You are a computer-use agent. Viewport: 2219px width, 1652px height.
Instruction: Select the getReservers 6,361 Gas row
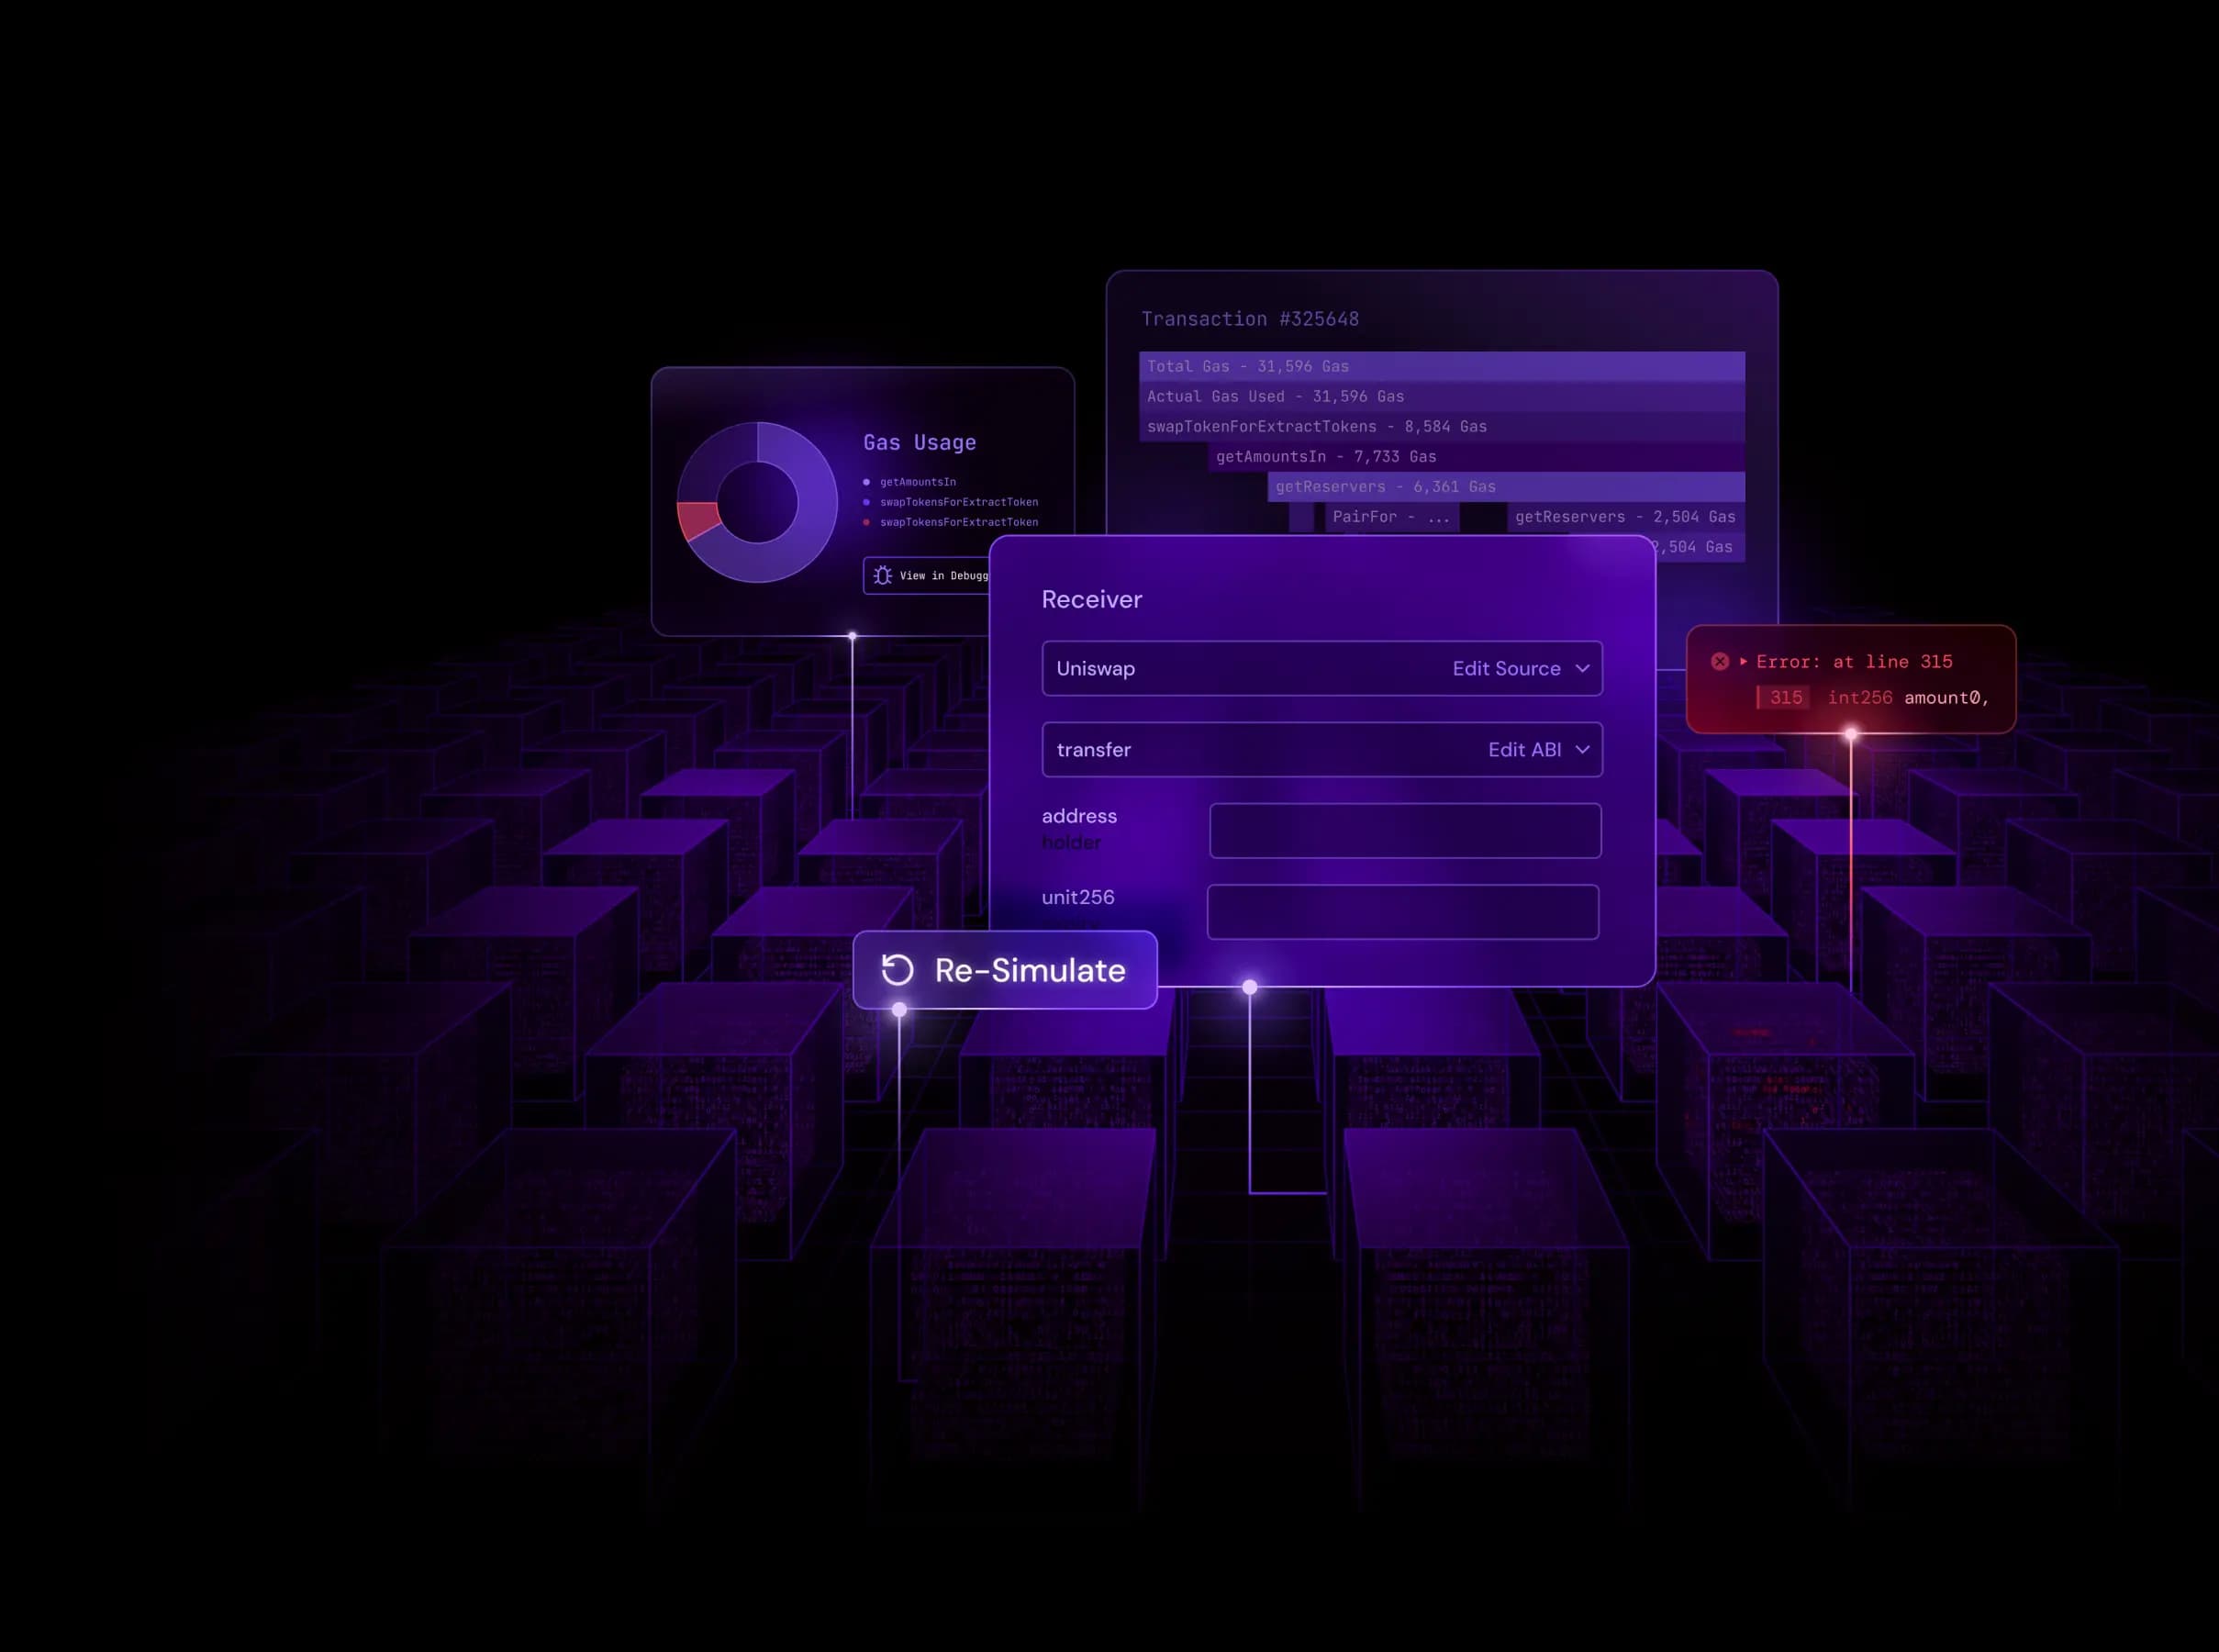point(1505,486)
